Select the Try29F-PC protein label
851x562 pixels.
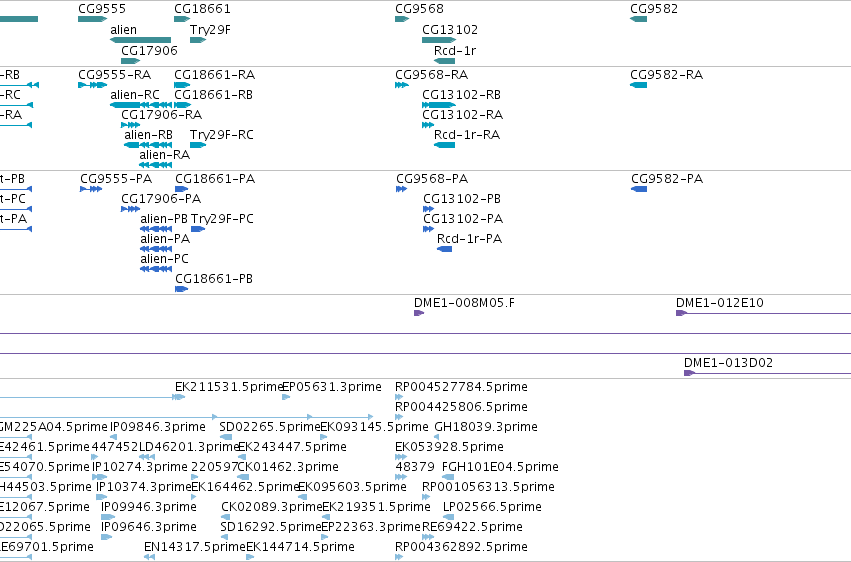[x=222, y=219]
